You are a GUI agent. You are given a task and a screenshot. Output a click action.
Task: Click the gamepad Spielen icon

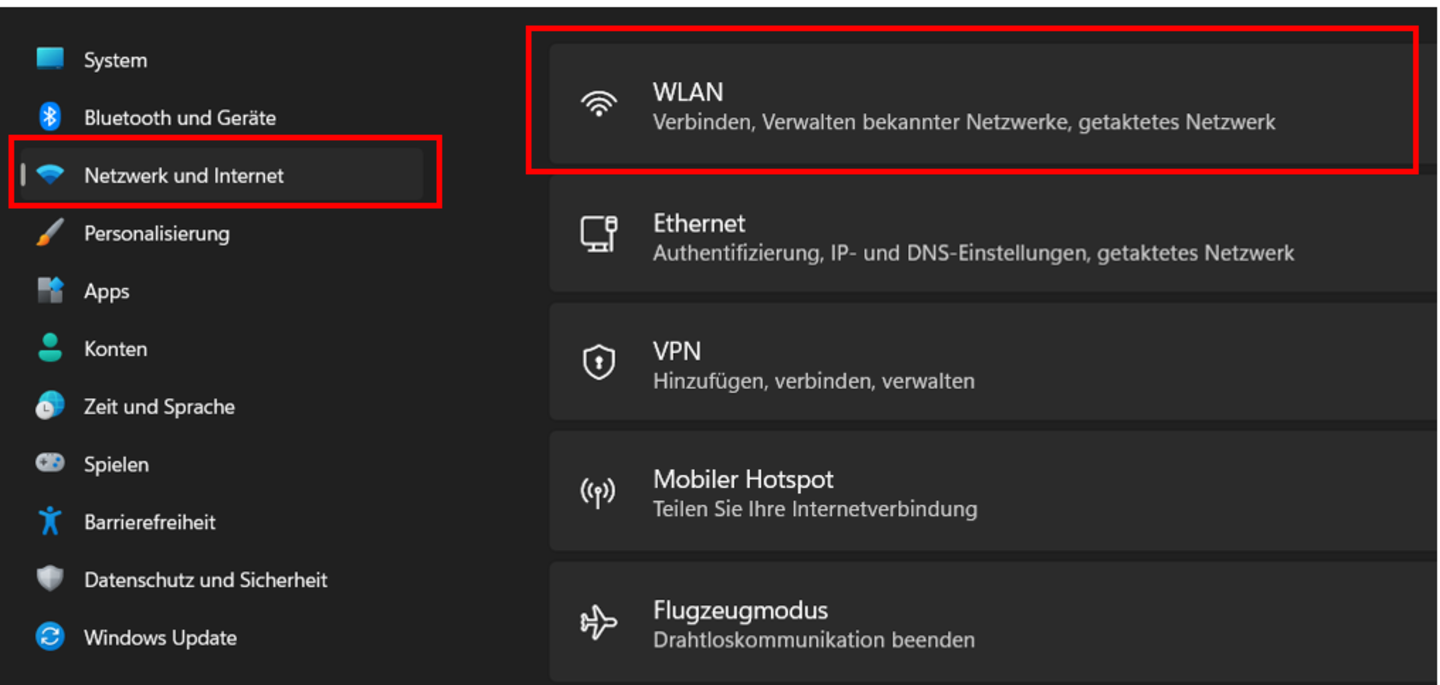pos(50,463)
